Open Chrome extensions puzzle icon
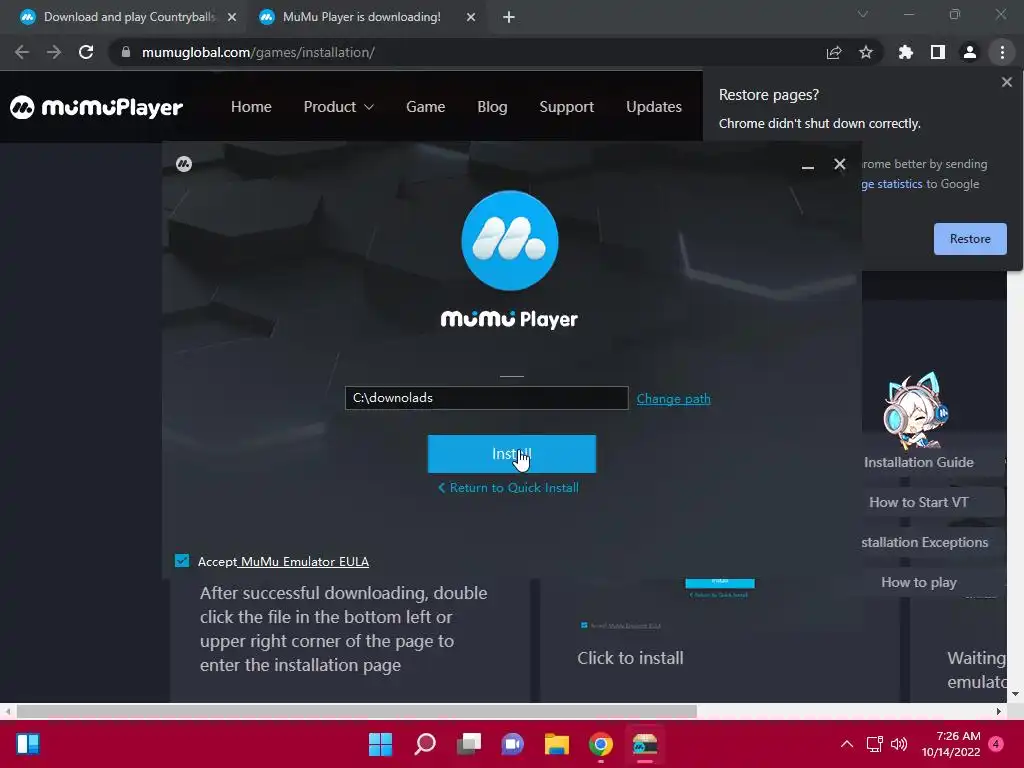Image resolution: width=1024 pixels, height=768 pixels. pyautogui.click(x=906, y=52)
